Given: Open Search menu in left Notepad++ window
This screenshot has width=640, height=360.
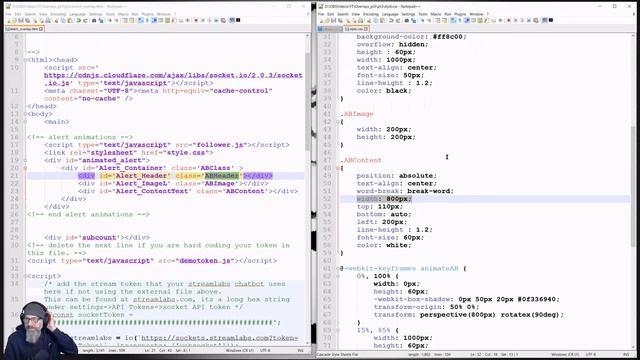Looking at the screenshot, I should point(31,14).
